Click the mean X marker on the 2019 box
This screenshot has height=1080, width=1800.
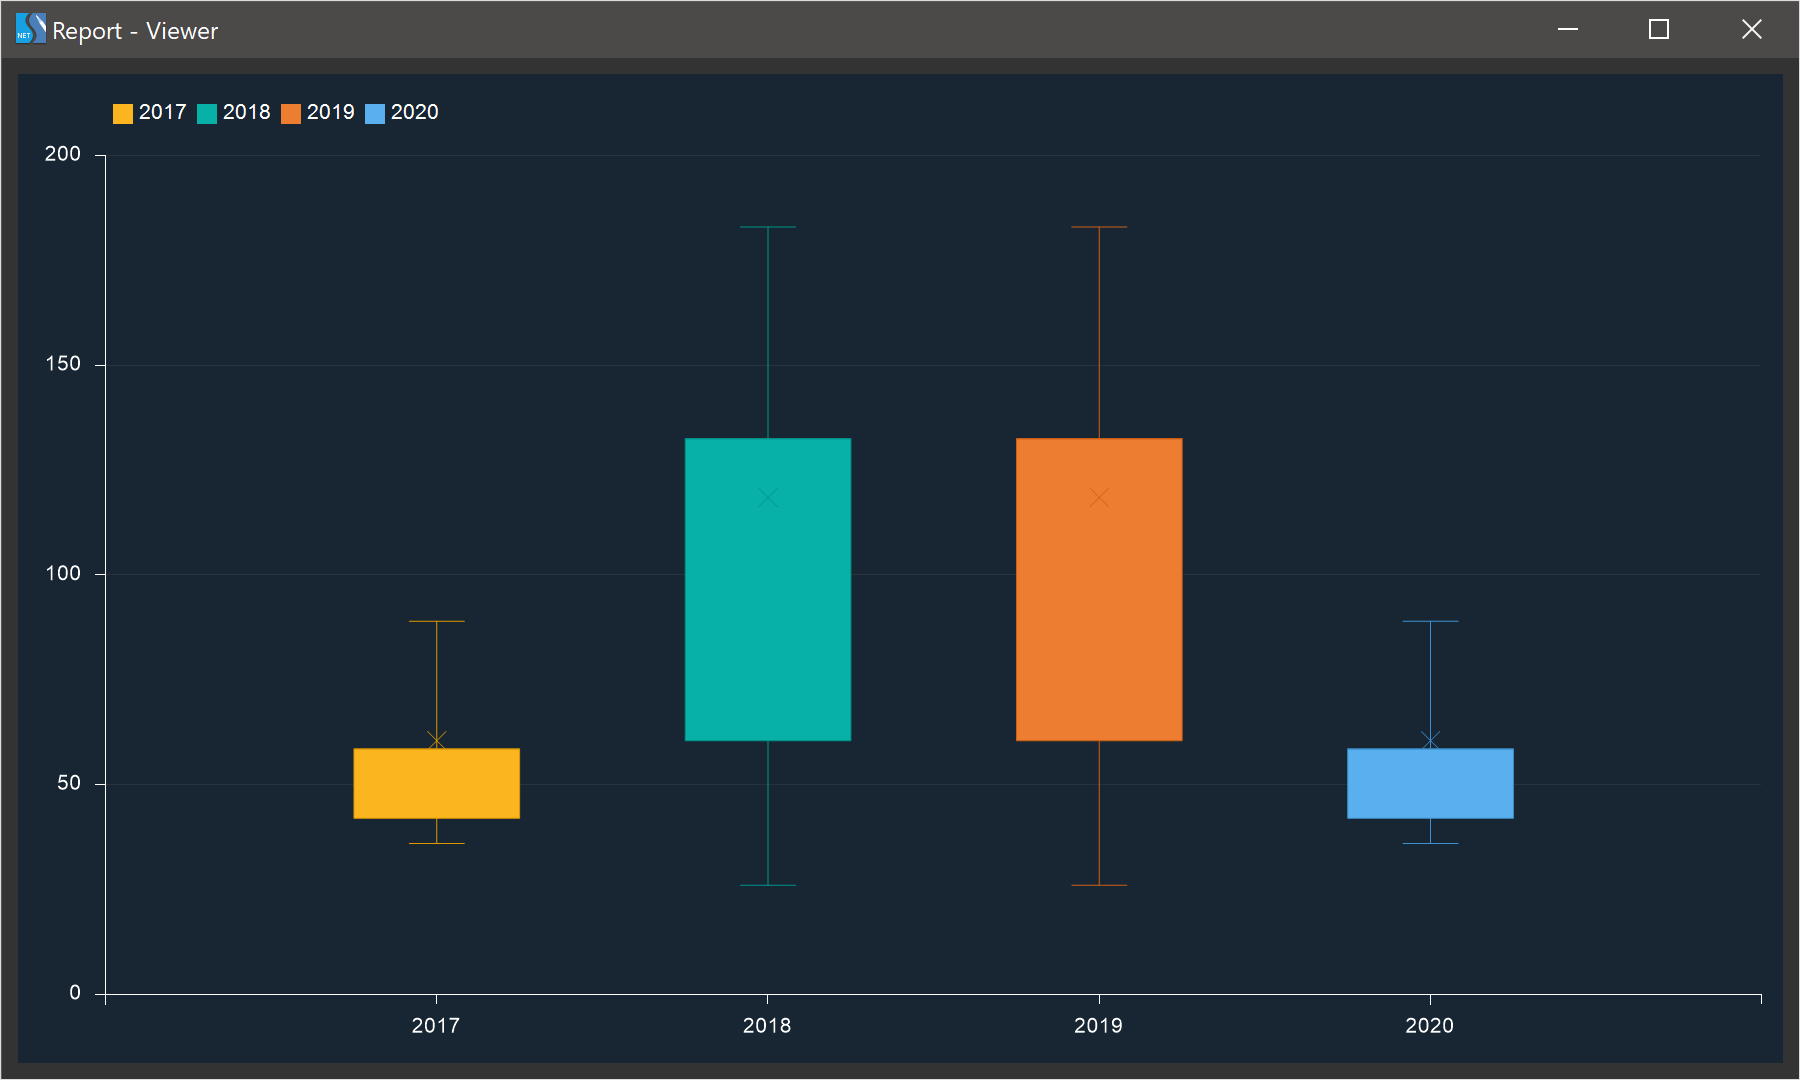(x=1099, y=498)
